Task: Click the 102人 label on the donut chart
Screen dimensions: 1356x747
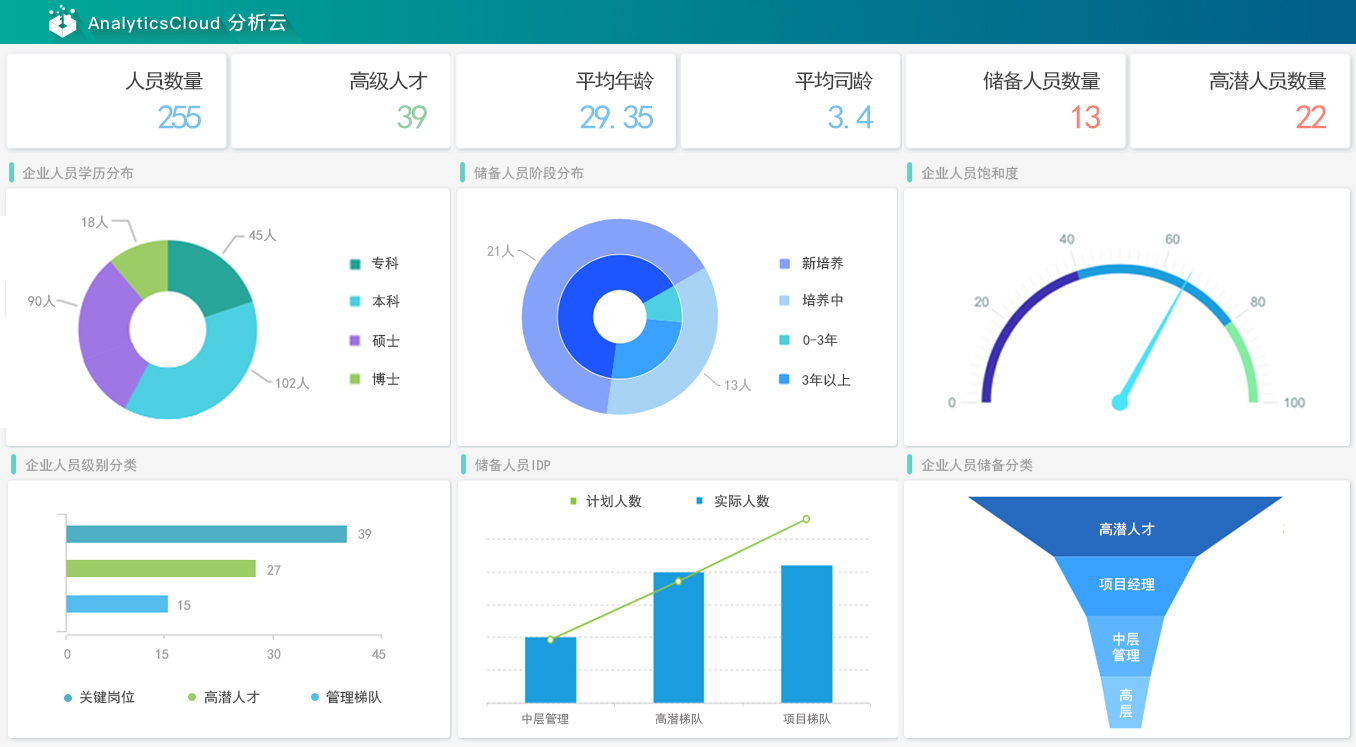Action: [292, 383]
